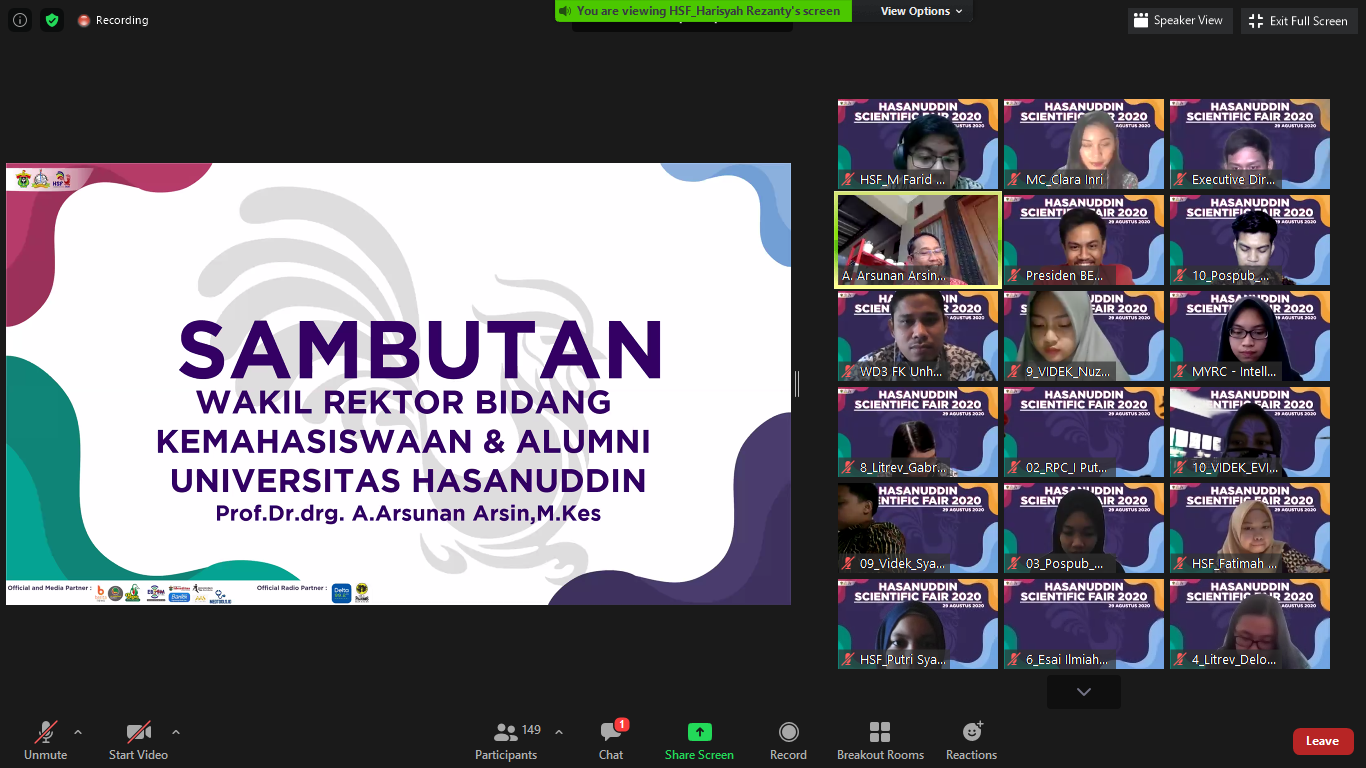Open the Reactions menu
The height and width of the screenshot is (768, 1366).
point(971,741)
